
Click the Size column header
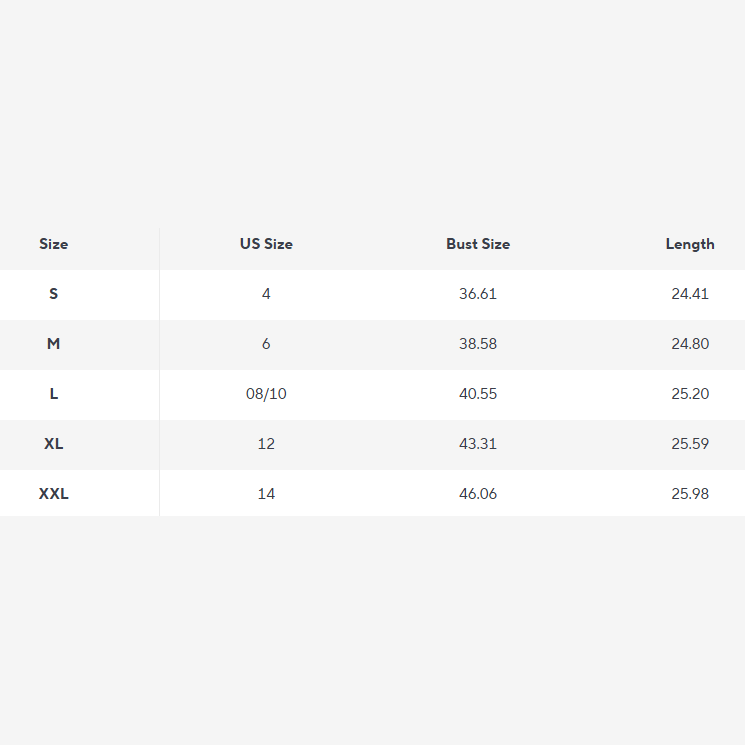[x=54, y=244]
